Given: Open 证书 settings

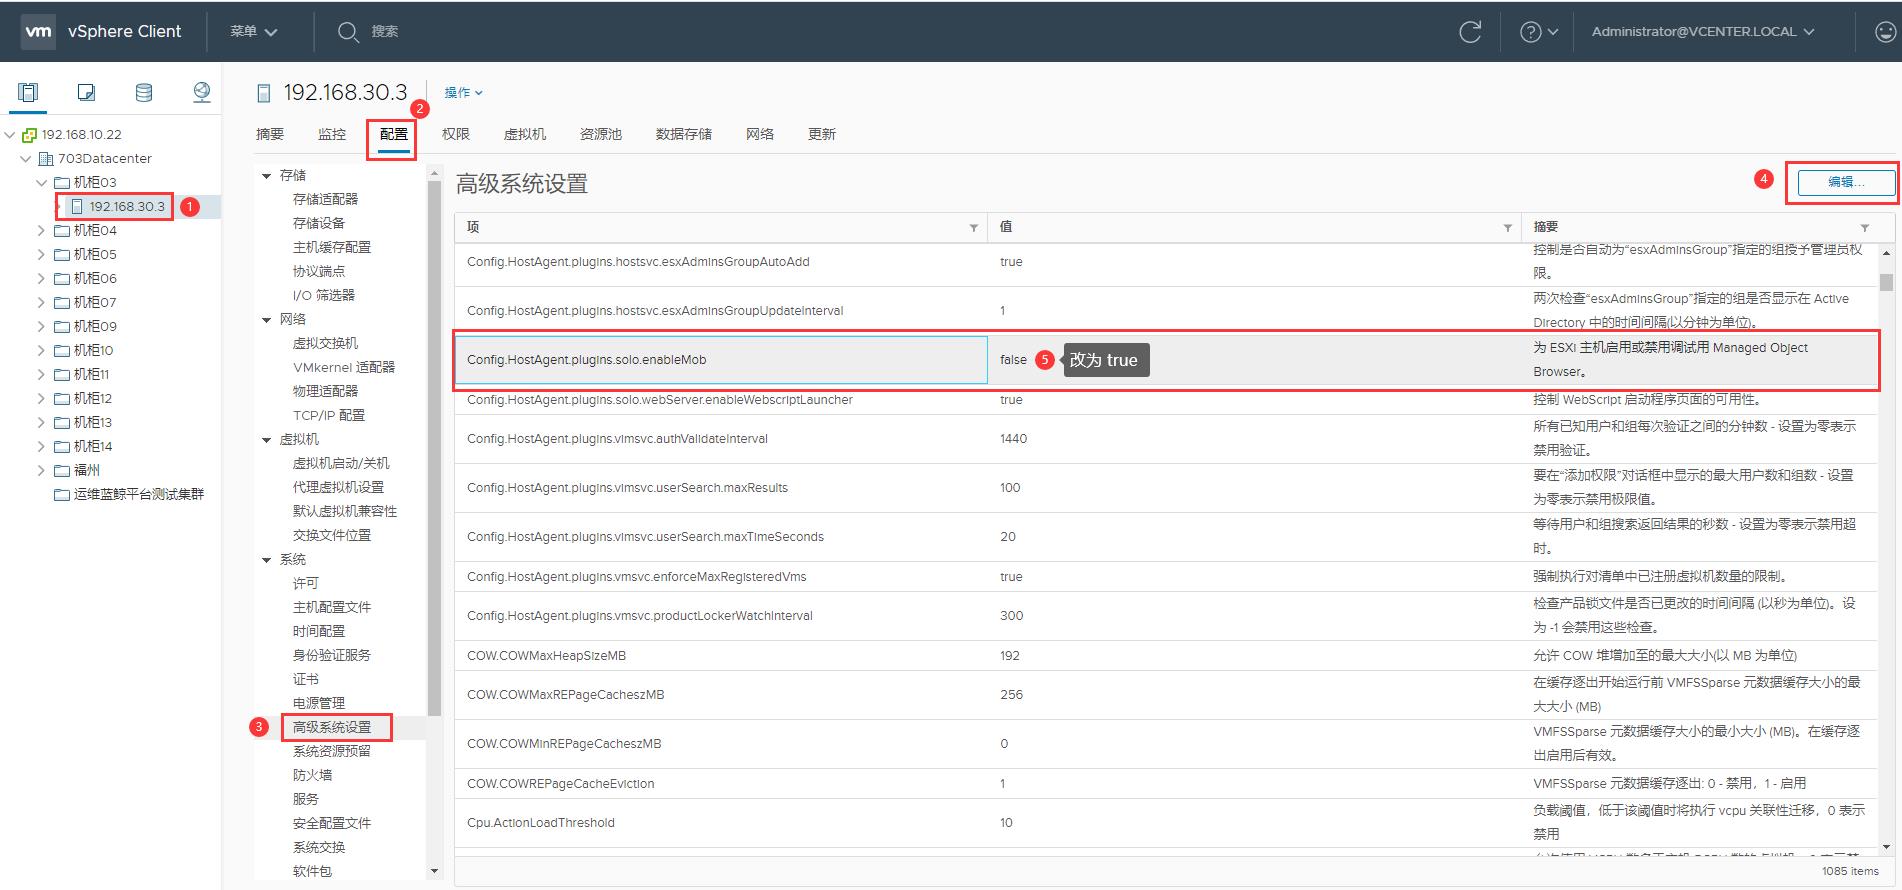Looking at the screenshot, I should click(x=306, y=679).
